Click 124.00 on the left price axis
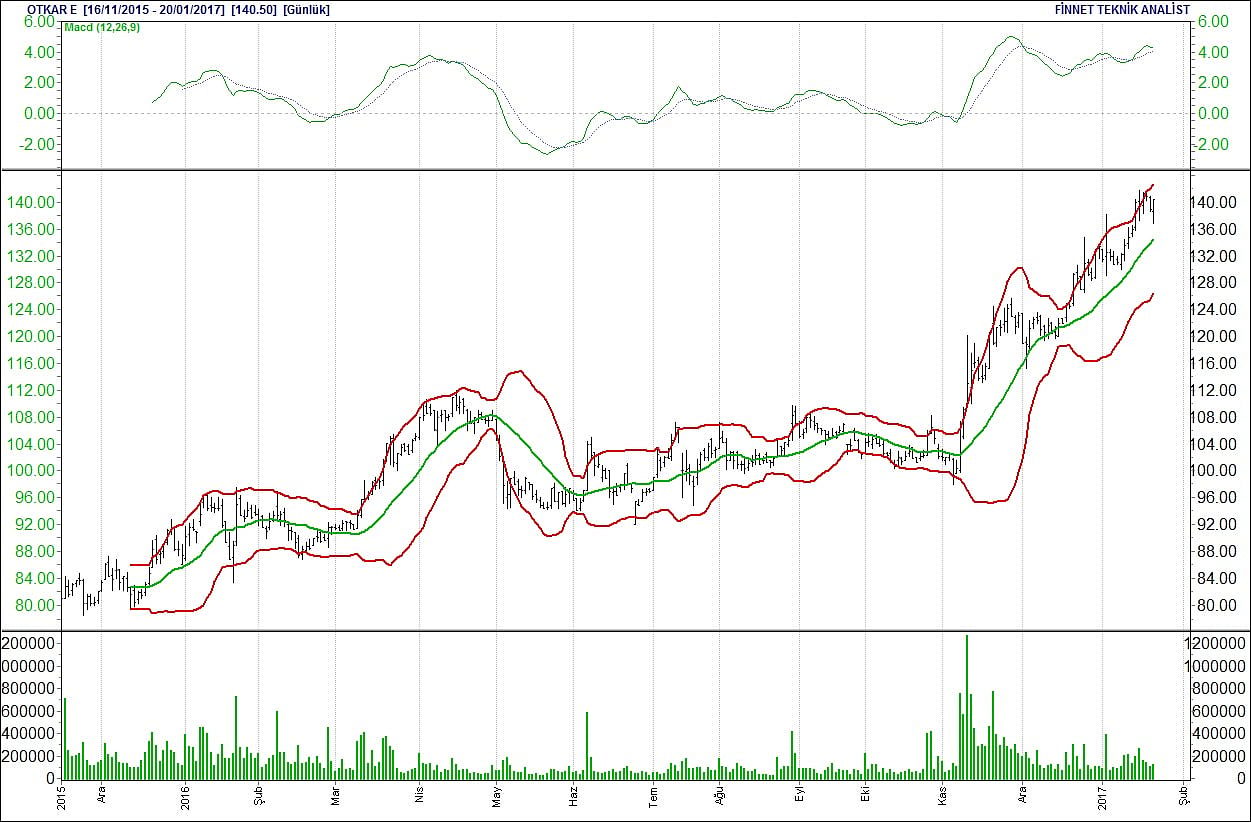The width and height of the screenshot is (1251, 822). [x=30, y=310]
